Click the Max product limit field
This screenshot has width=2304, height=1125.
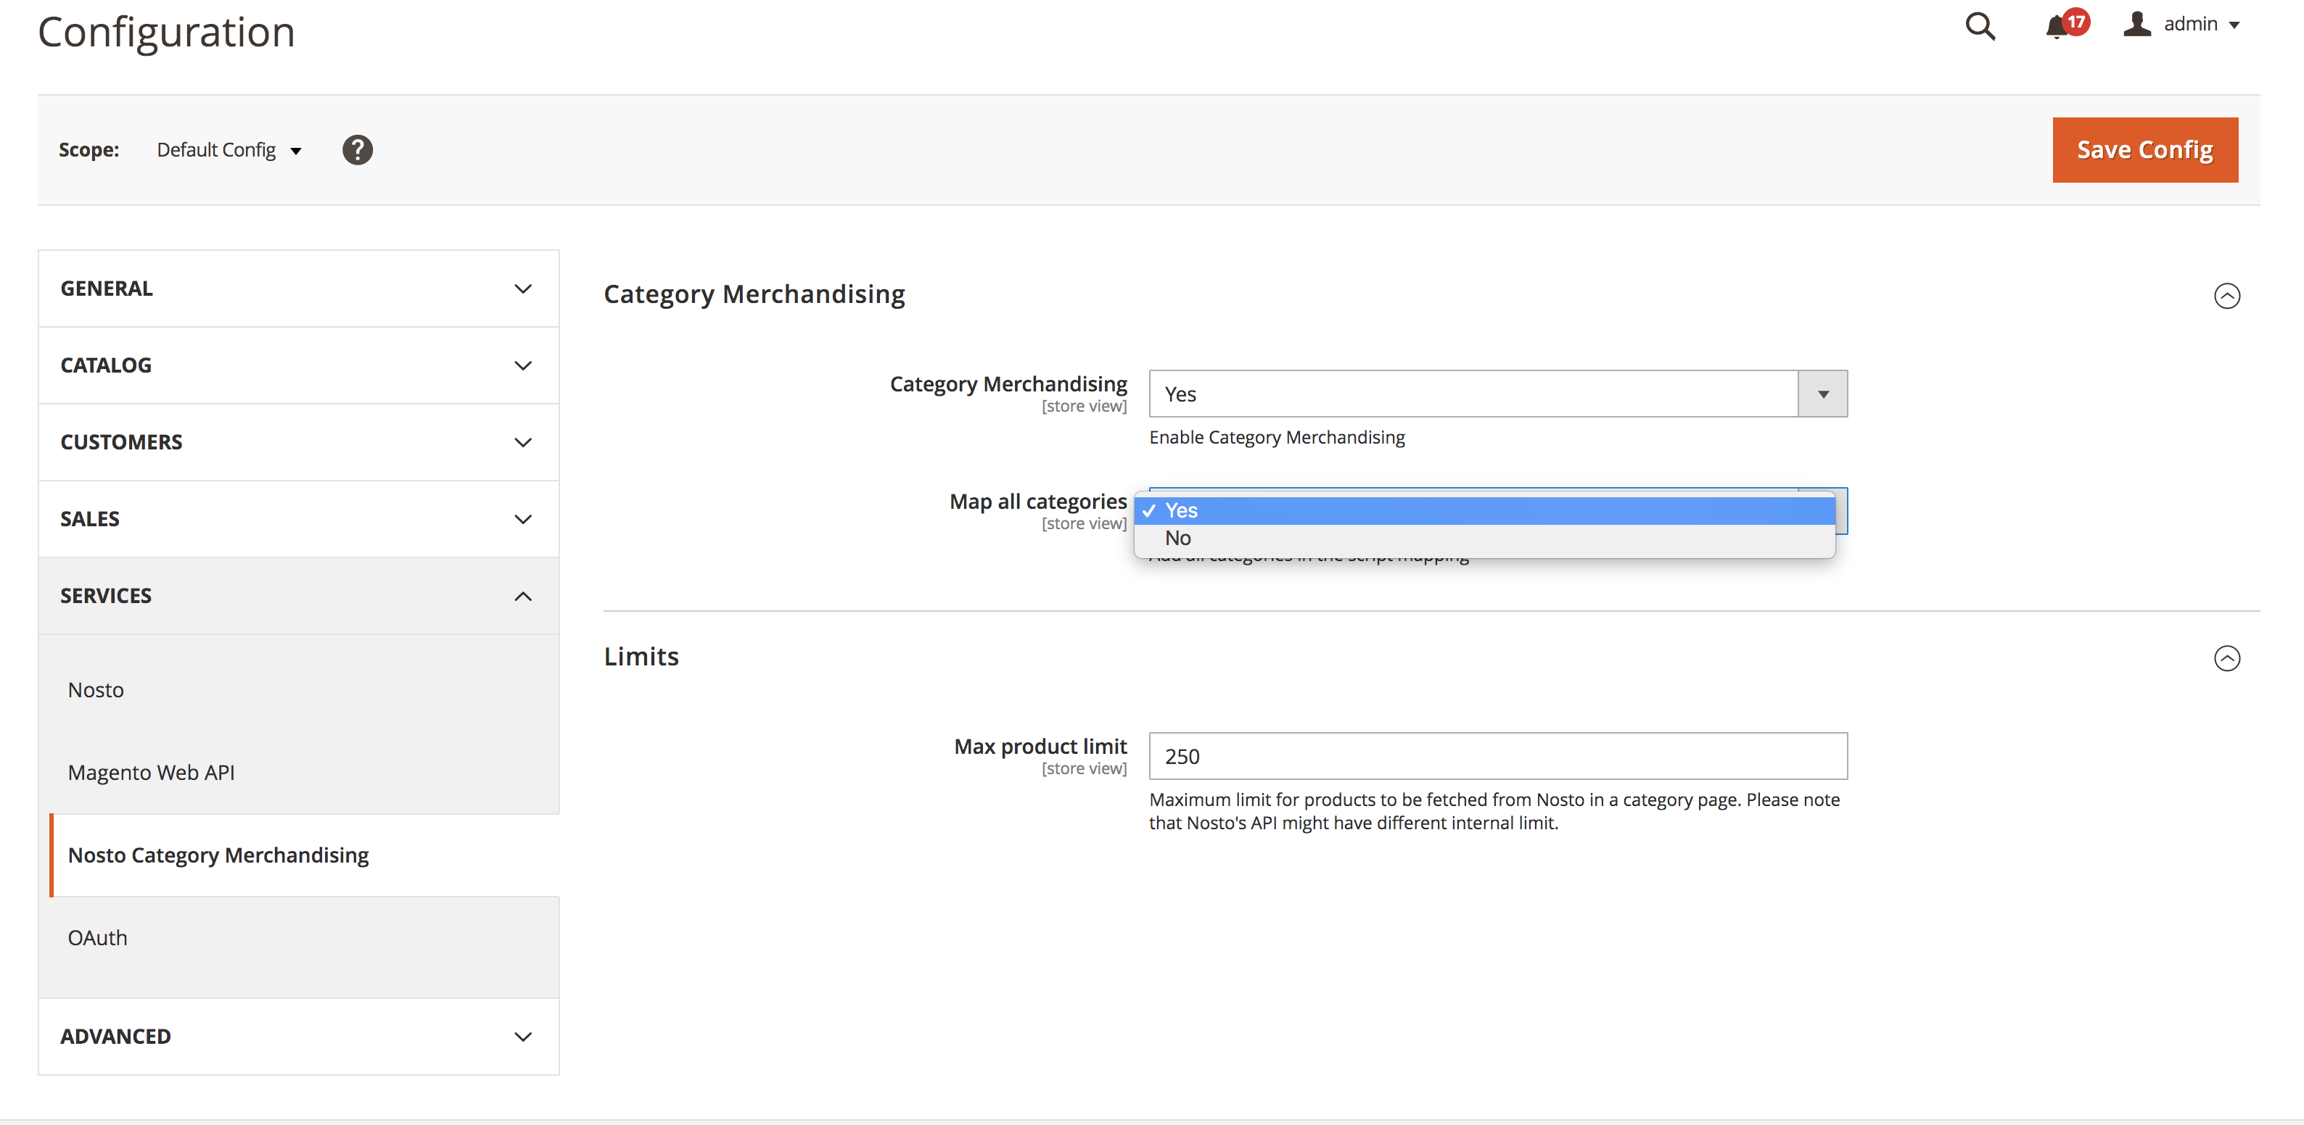(1497, 756)
